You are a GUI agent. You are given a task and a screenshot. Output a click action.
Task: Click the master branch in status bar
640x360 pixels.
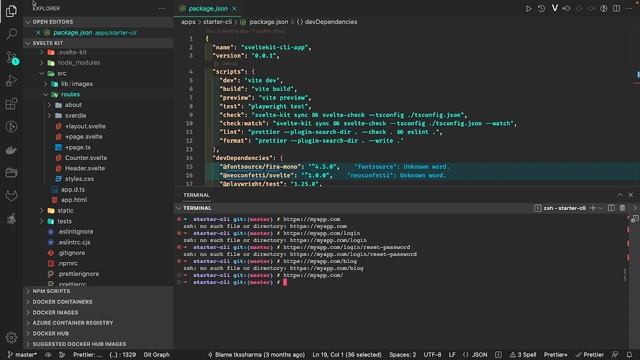pos(22,355)
